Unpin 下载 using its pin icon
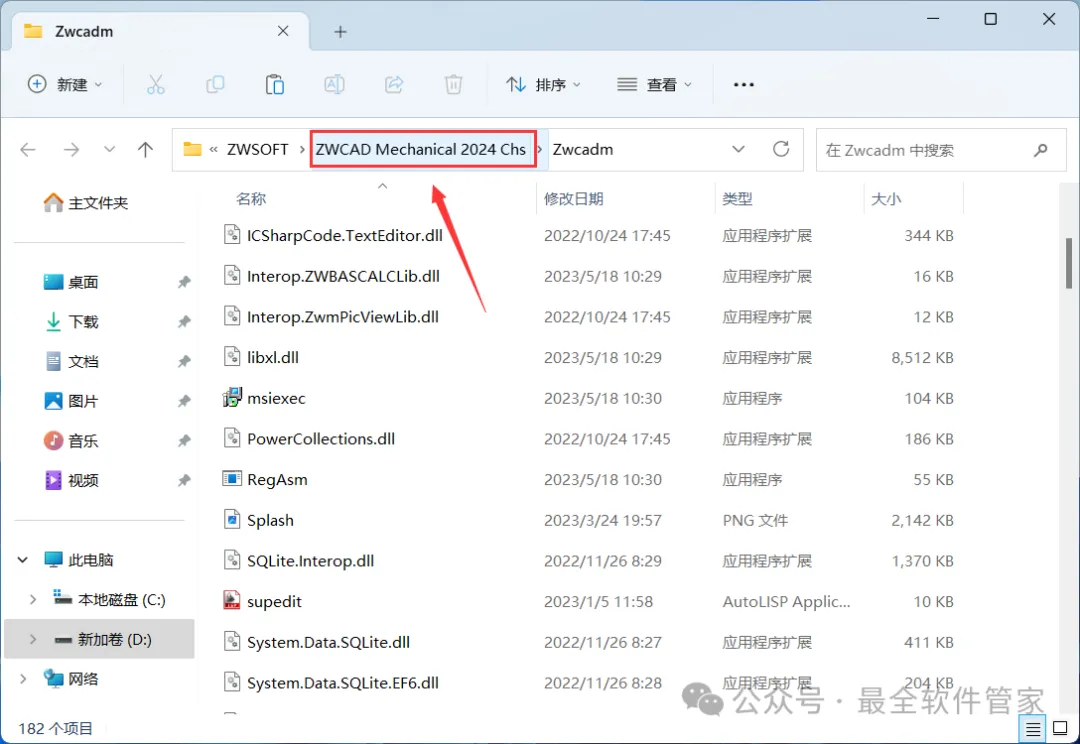 click(184, 322)
